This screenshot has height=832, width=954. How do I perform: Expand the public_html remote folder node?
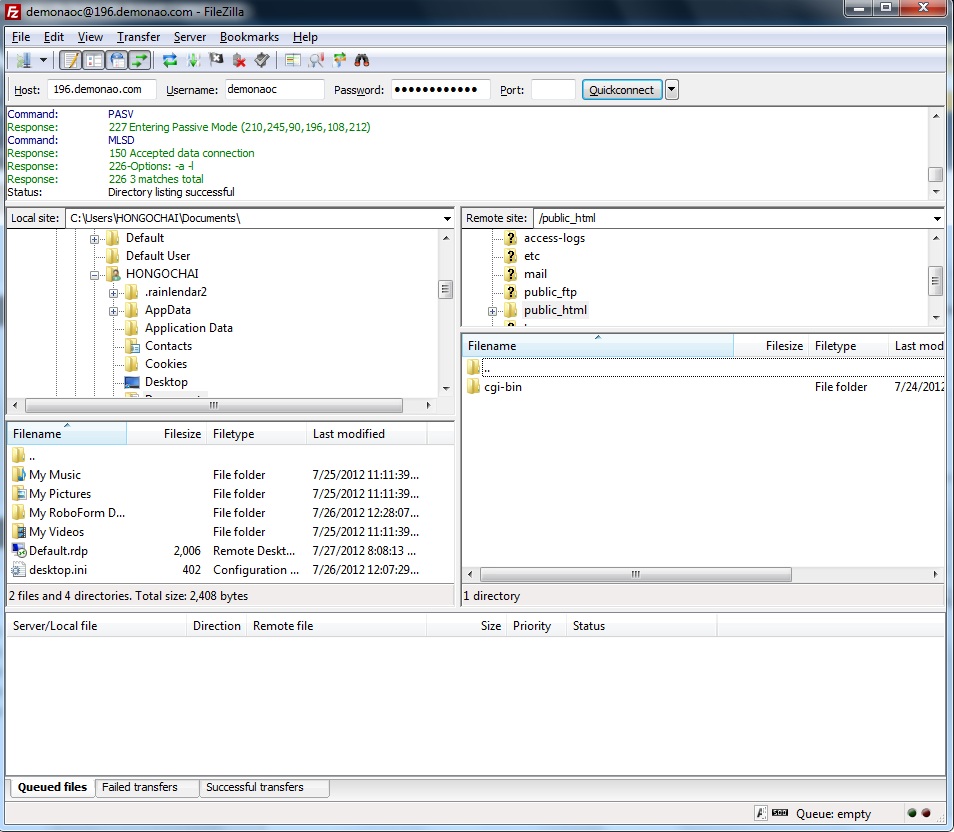pos(492,312)
